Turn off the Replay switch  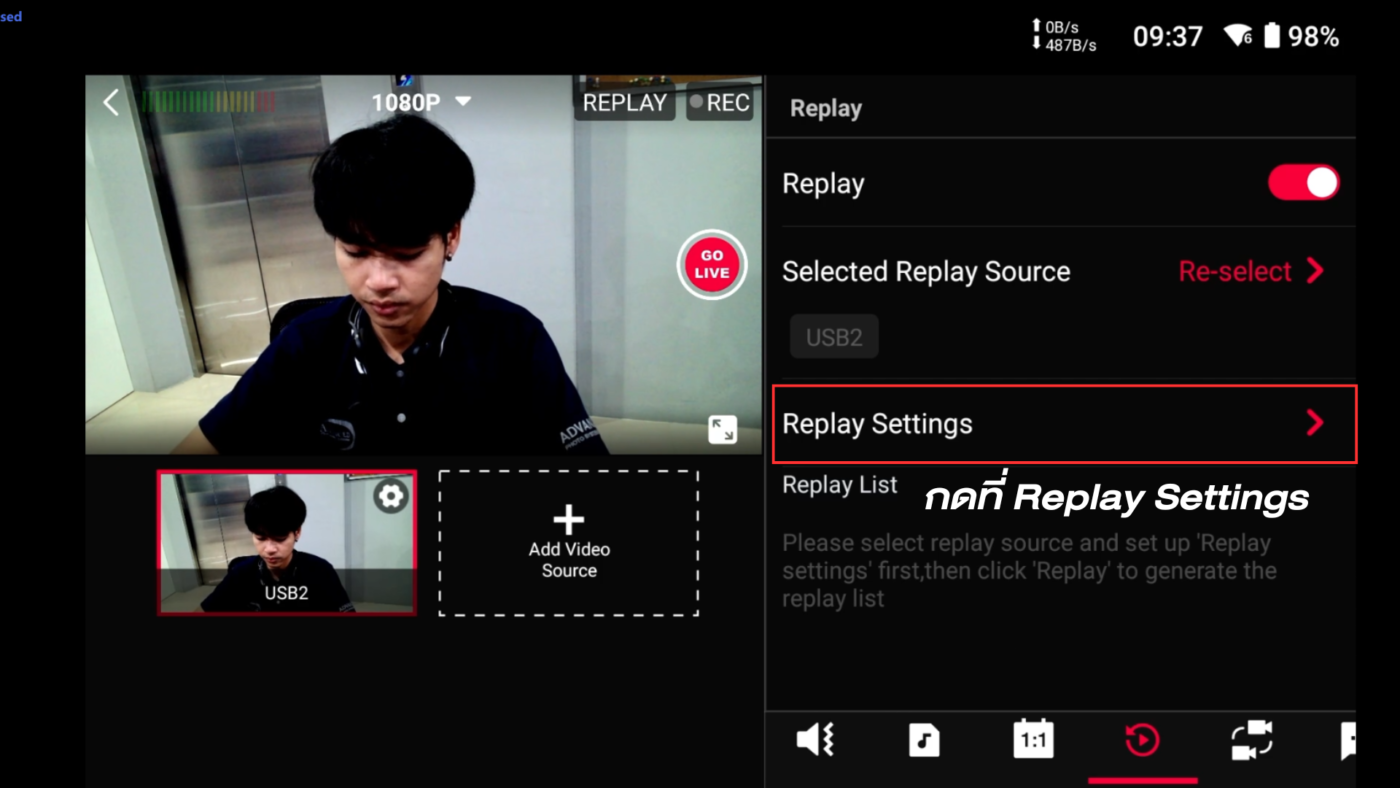coord(1303,183)
